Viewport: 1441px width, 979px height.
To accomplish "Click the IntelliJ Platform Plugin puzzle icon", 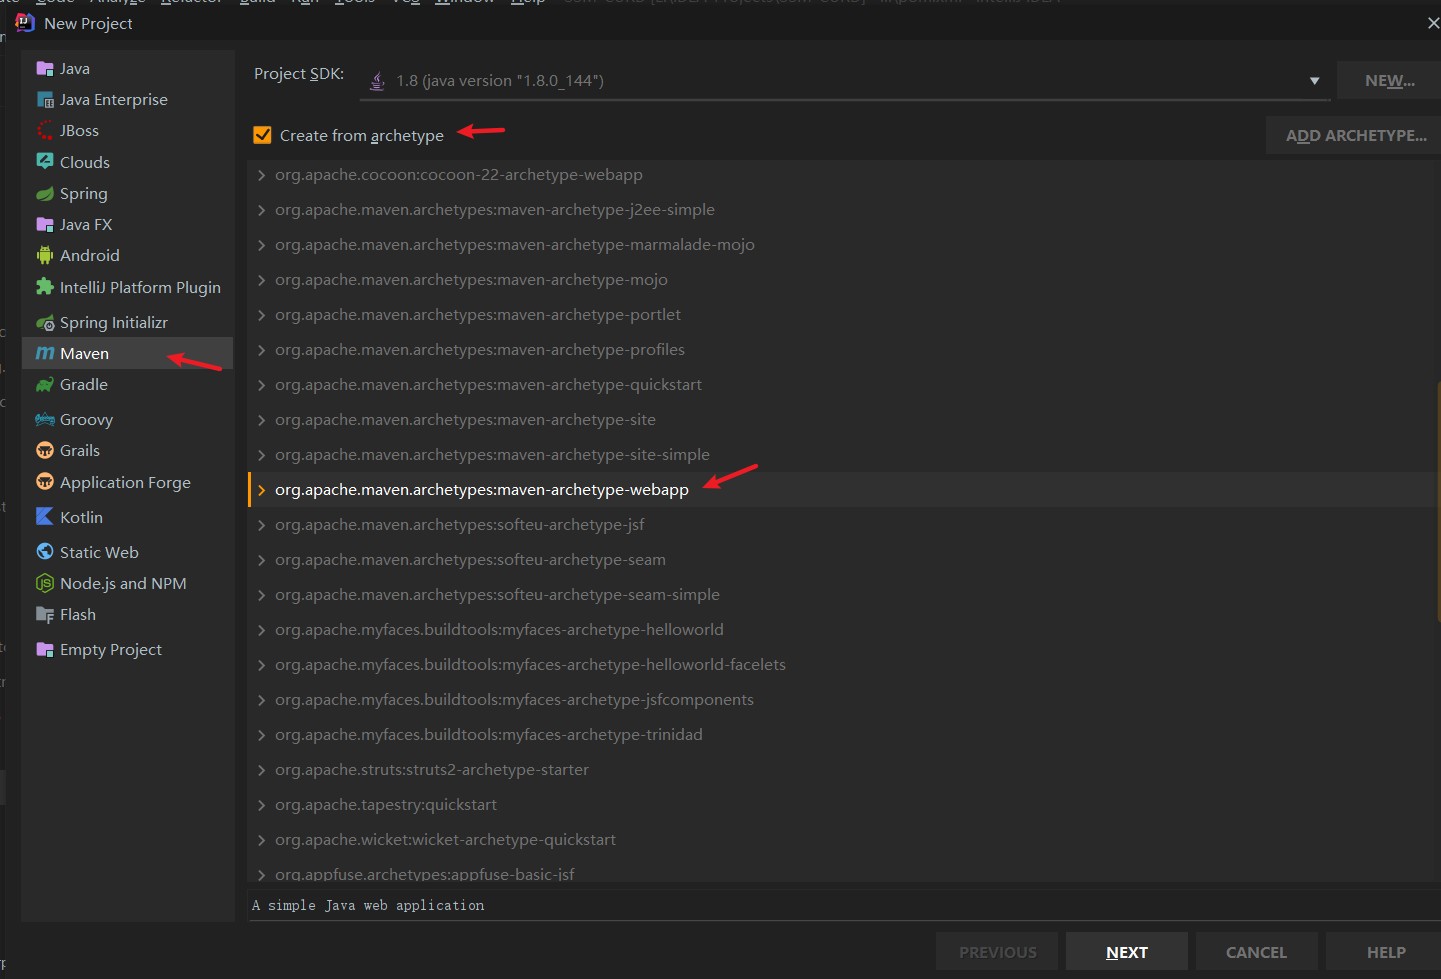I will pyautogui.click(x=45, y=287).
